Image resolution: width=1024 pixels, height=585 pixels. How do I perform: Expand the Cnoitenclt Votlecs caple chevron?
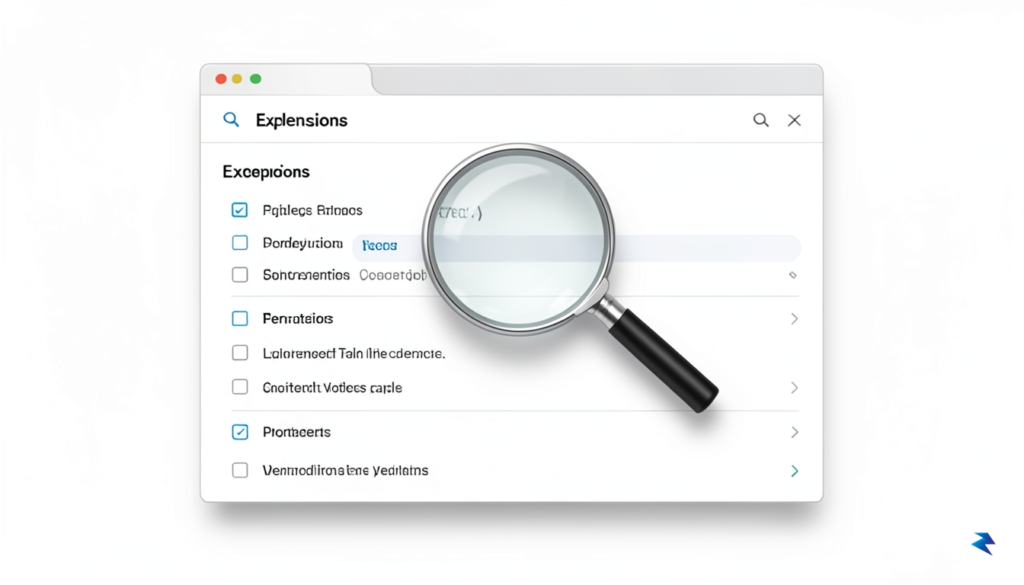(x=794, y=388)
